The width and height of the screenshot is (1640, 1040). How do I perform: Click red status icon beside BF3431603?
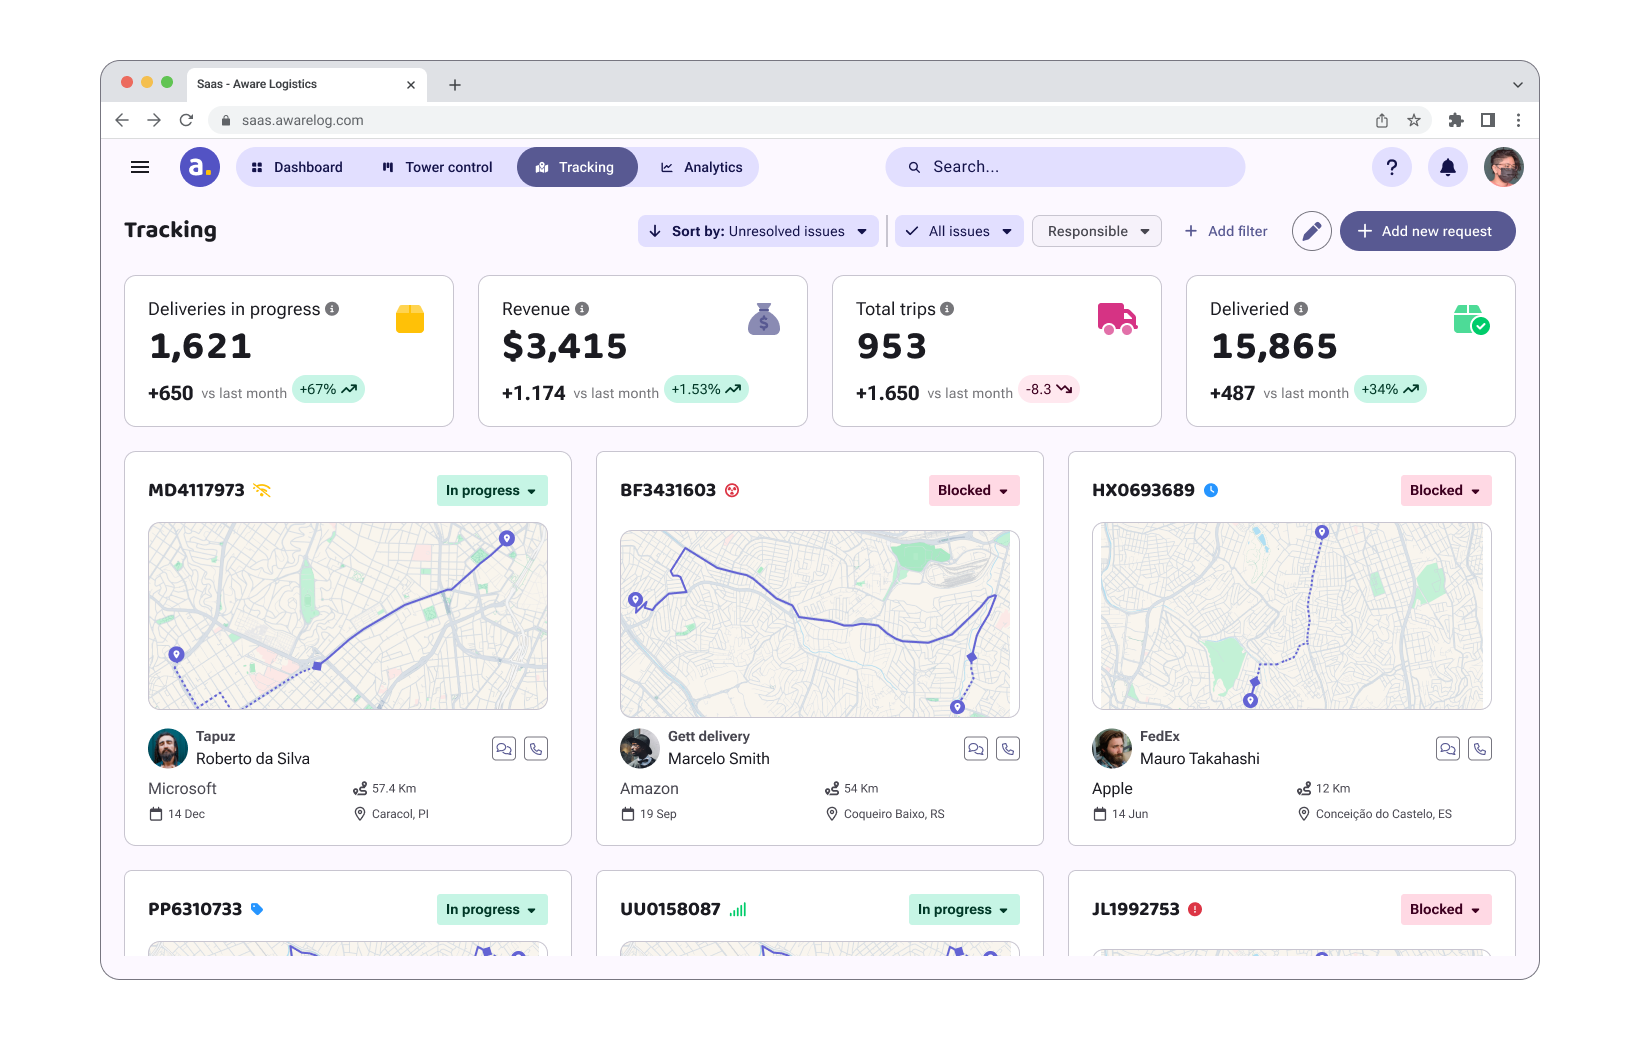[732, 490]
